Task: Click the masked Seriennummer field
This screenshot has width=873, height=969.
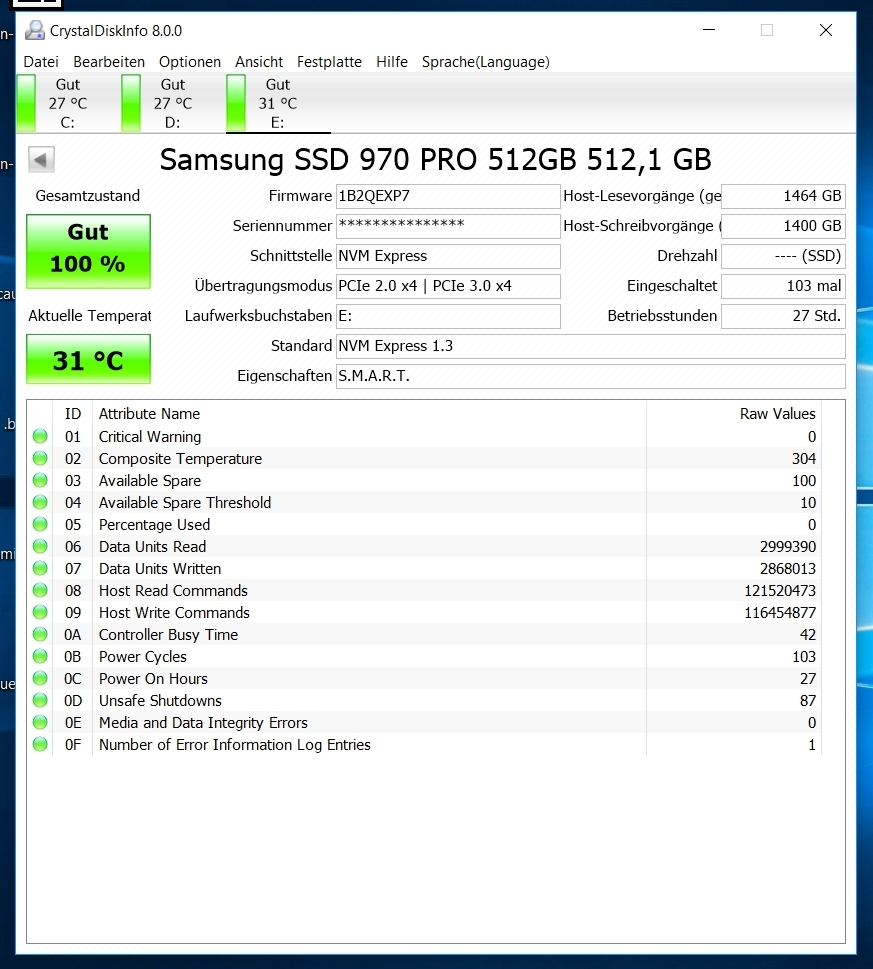Action: pos(448,226)
